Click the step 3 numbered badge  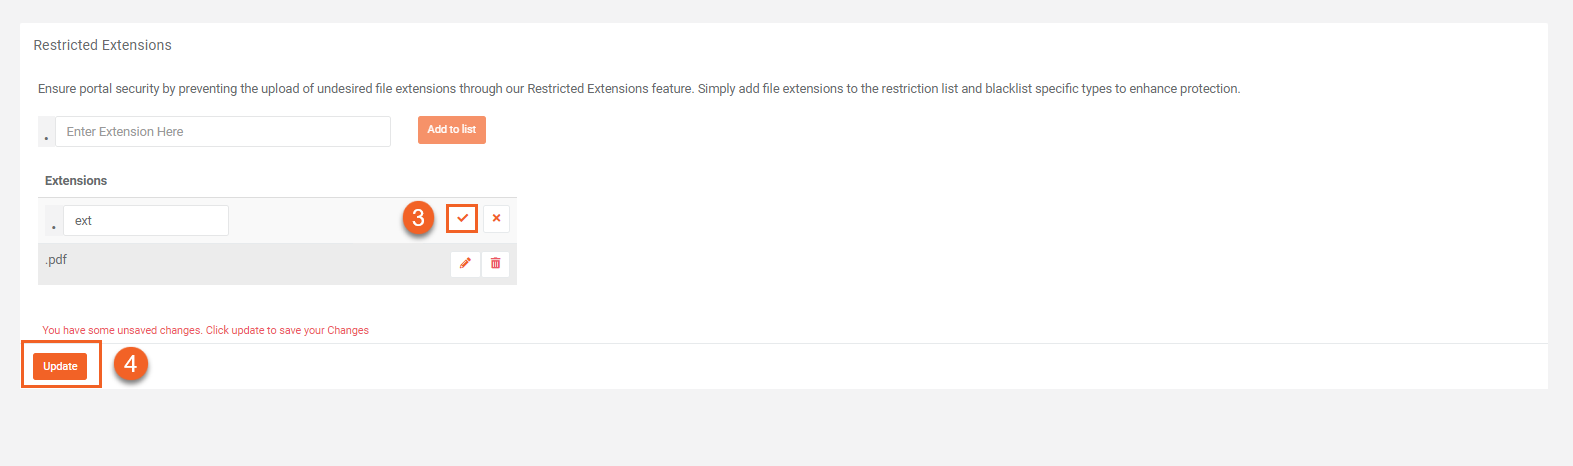tap(419, 218)
